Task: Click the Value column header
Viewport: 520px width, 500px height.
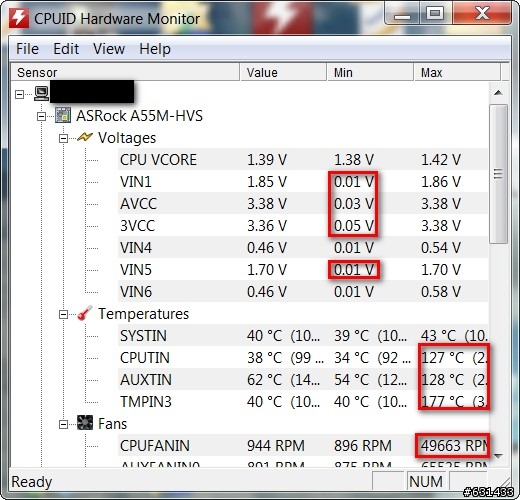Action: point(283,72)
